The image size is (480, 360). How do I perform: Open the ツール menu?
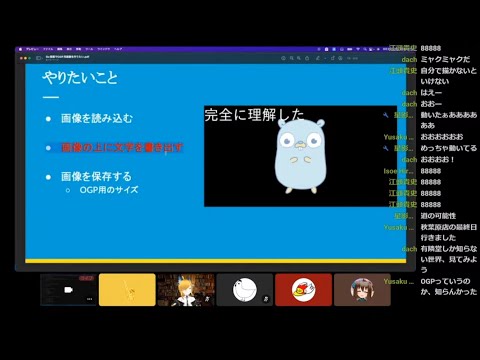coord(89,49)
